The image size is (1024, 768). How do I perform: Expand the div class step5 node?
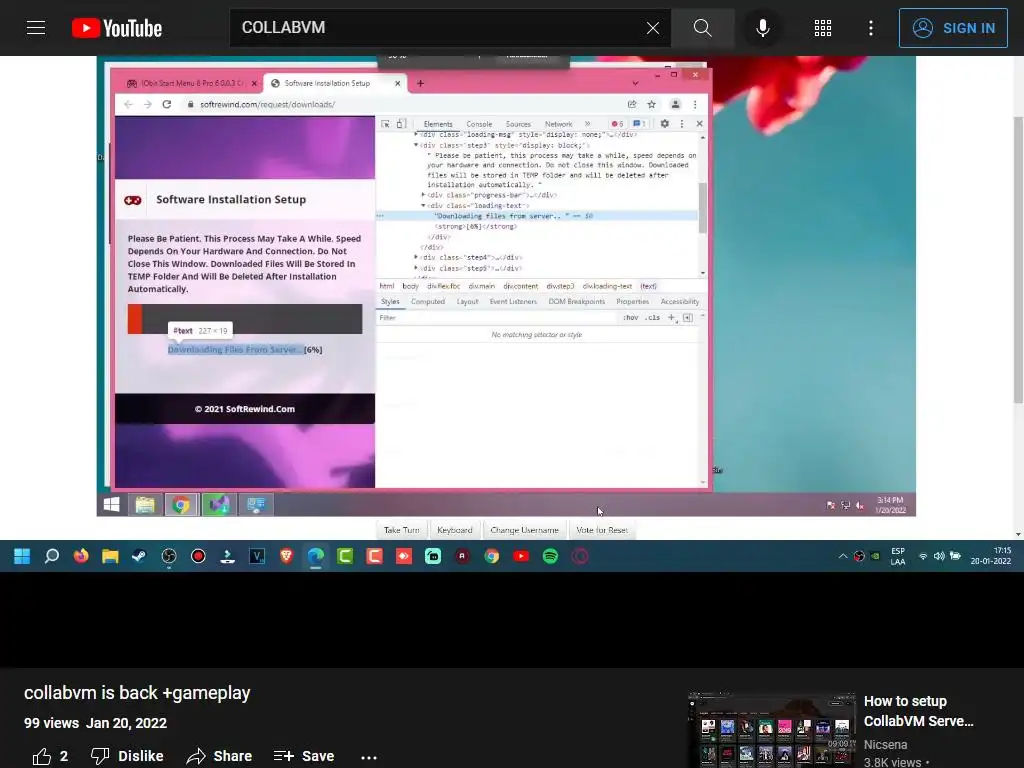pyautogui.click(x=417, y=268)
